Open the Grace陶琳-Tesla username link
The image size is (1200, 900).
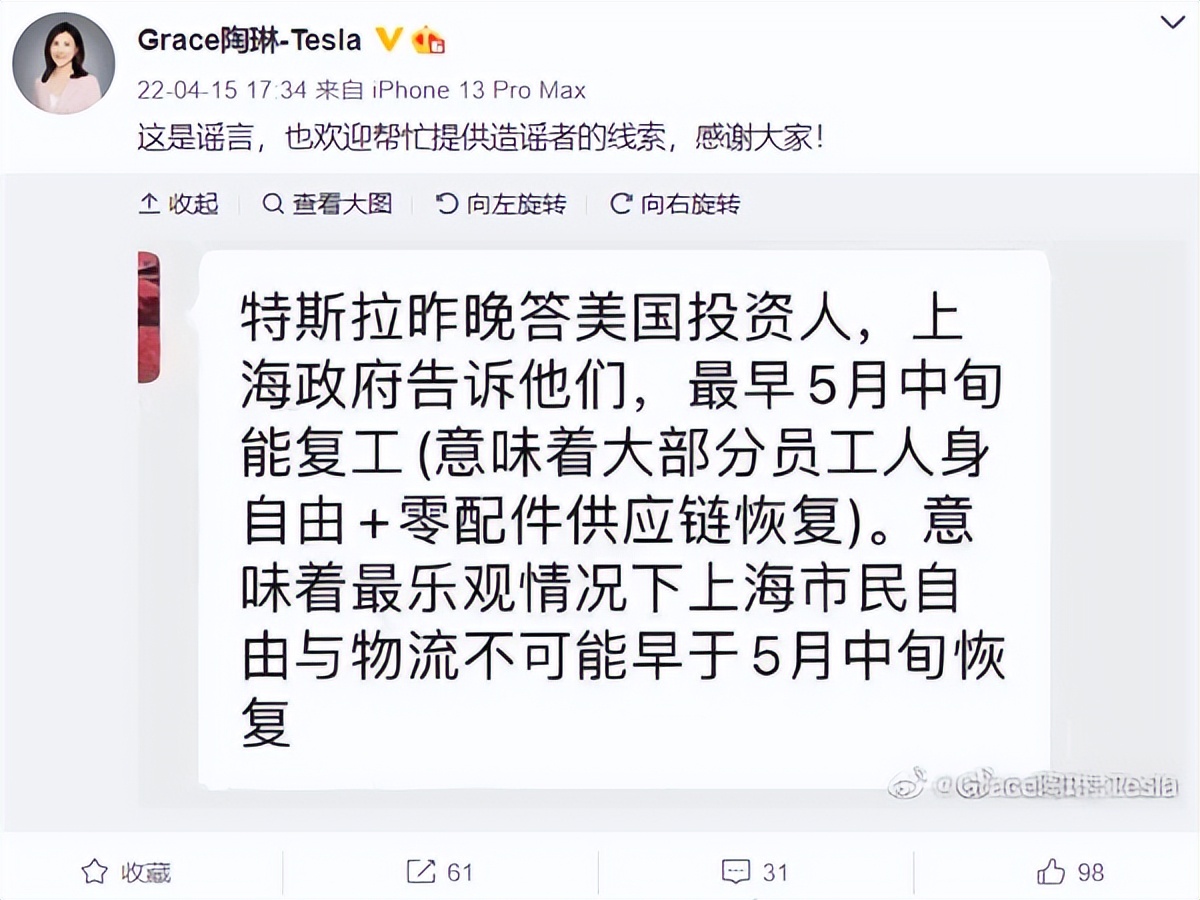tap(249, 40)
